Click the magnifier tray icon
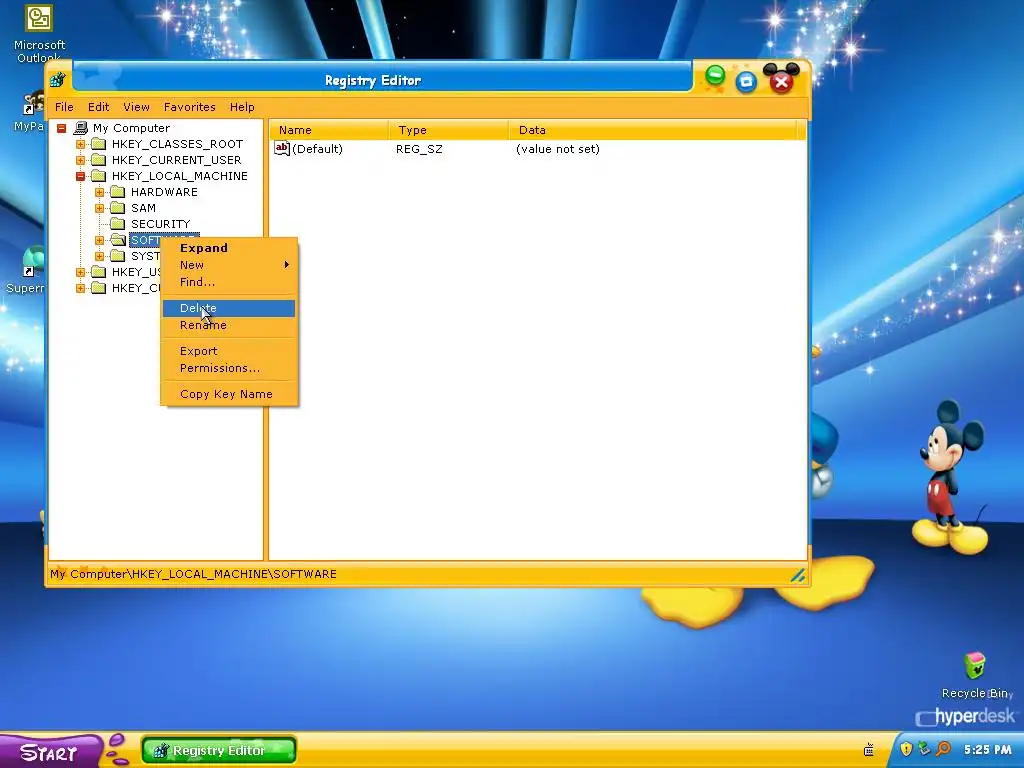 point(943,749)
